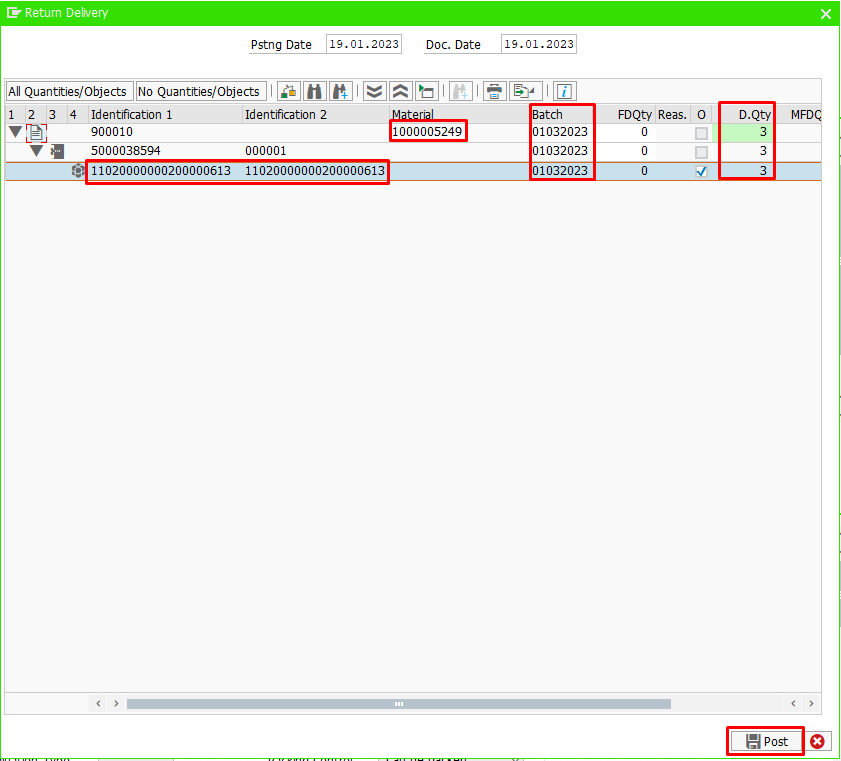Click the Find (binoculars) toolbar icon
This screenshot has height=761, width=841.
point(314,91)
